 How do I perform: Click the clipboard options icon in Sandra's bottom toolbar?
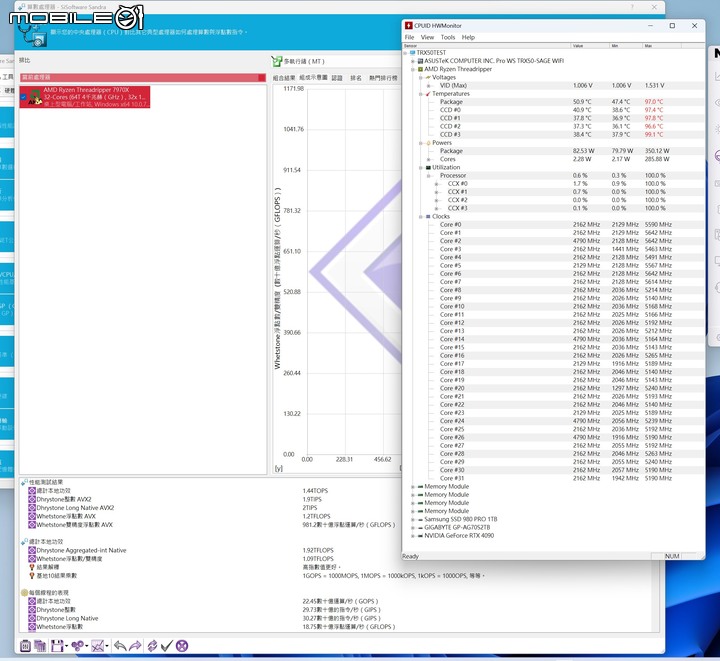coord(25,646)
